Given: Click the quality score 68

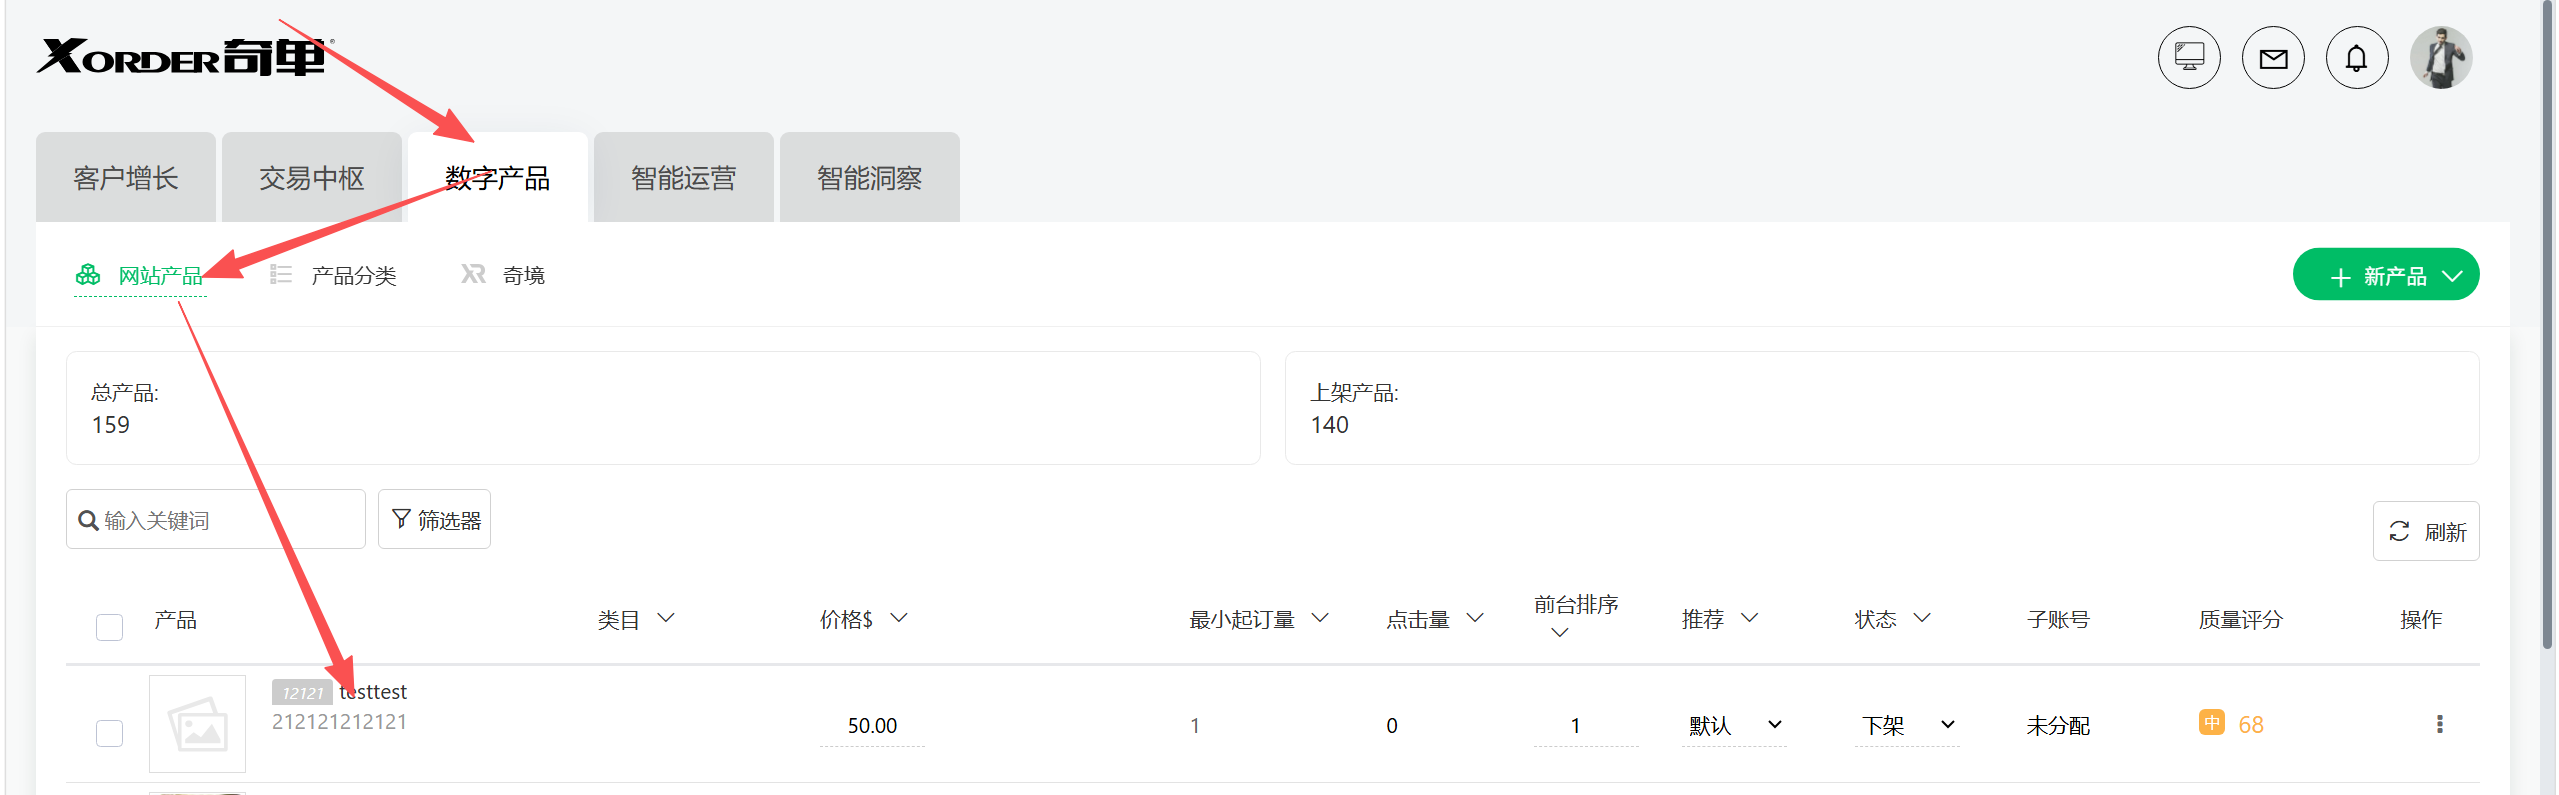Looking at the screenshot, I should click(2251, 724).
